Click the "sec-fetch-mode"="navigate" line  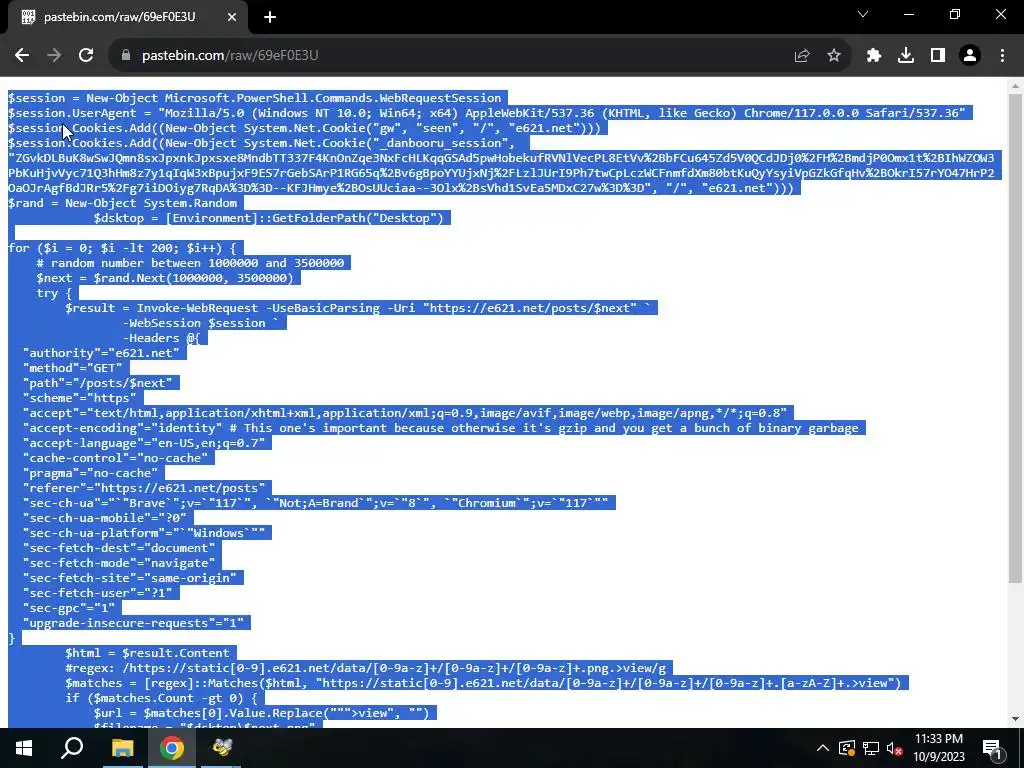[119, 564]
